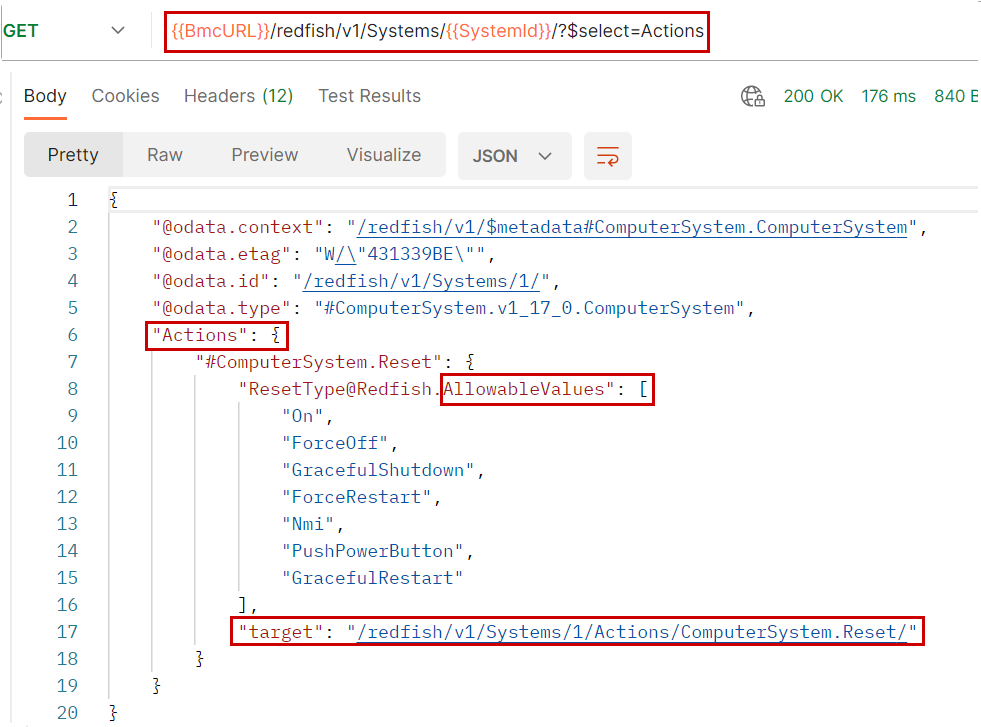
Task: Click the request URL input field
Action: (435, 31)
